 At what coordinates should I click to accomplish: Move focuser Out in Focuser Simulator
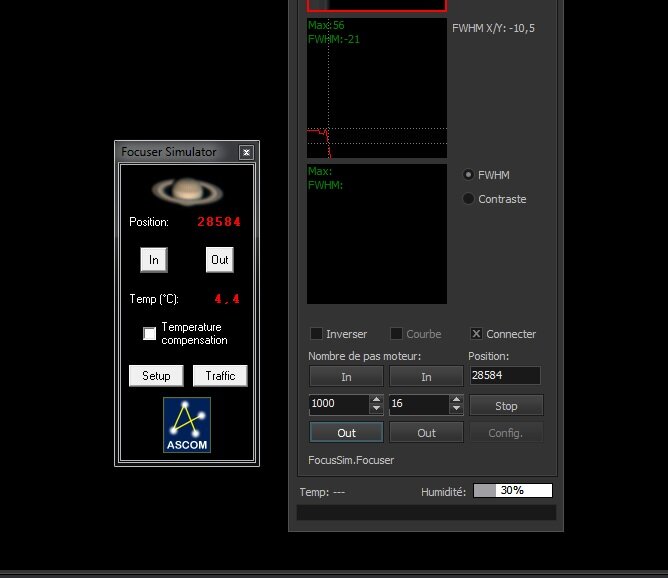tap(219, 260)
